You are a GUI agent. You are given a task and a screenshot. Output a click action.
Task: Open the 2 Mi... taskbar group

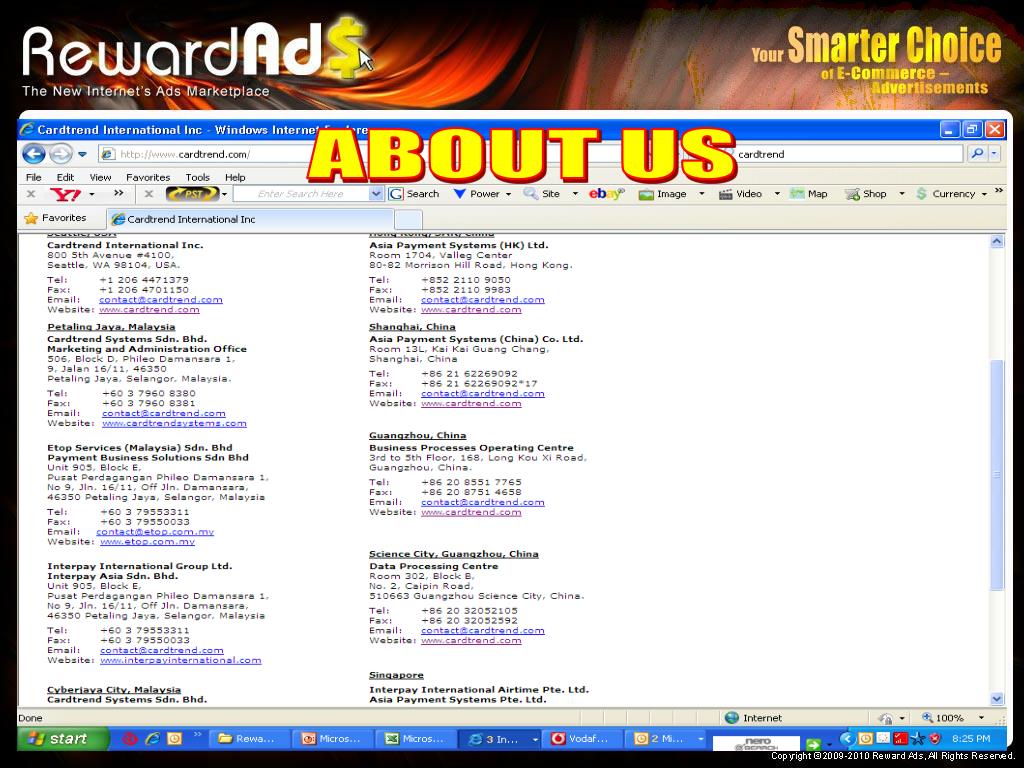[667, 739]
